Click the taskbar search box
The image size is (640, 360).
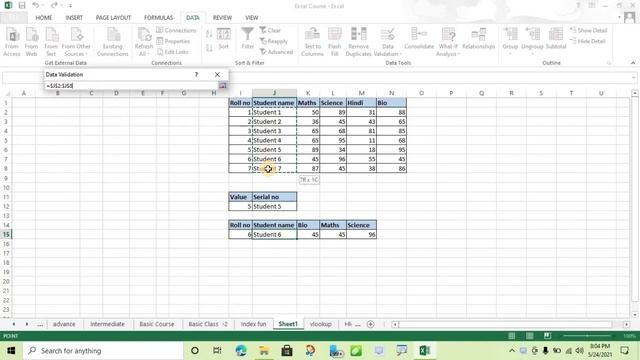[x=104, y=351]
